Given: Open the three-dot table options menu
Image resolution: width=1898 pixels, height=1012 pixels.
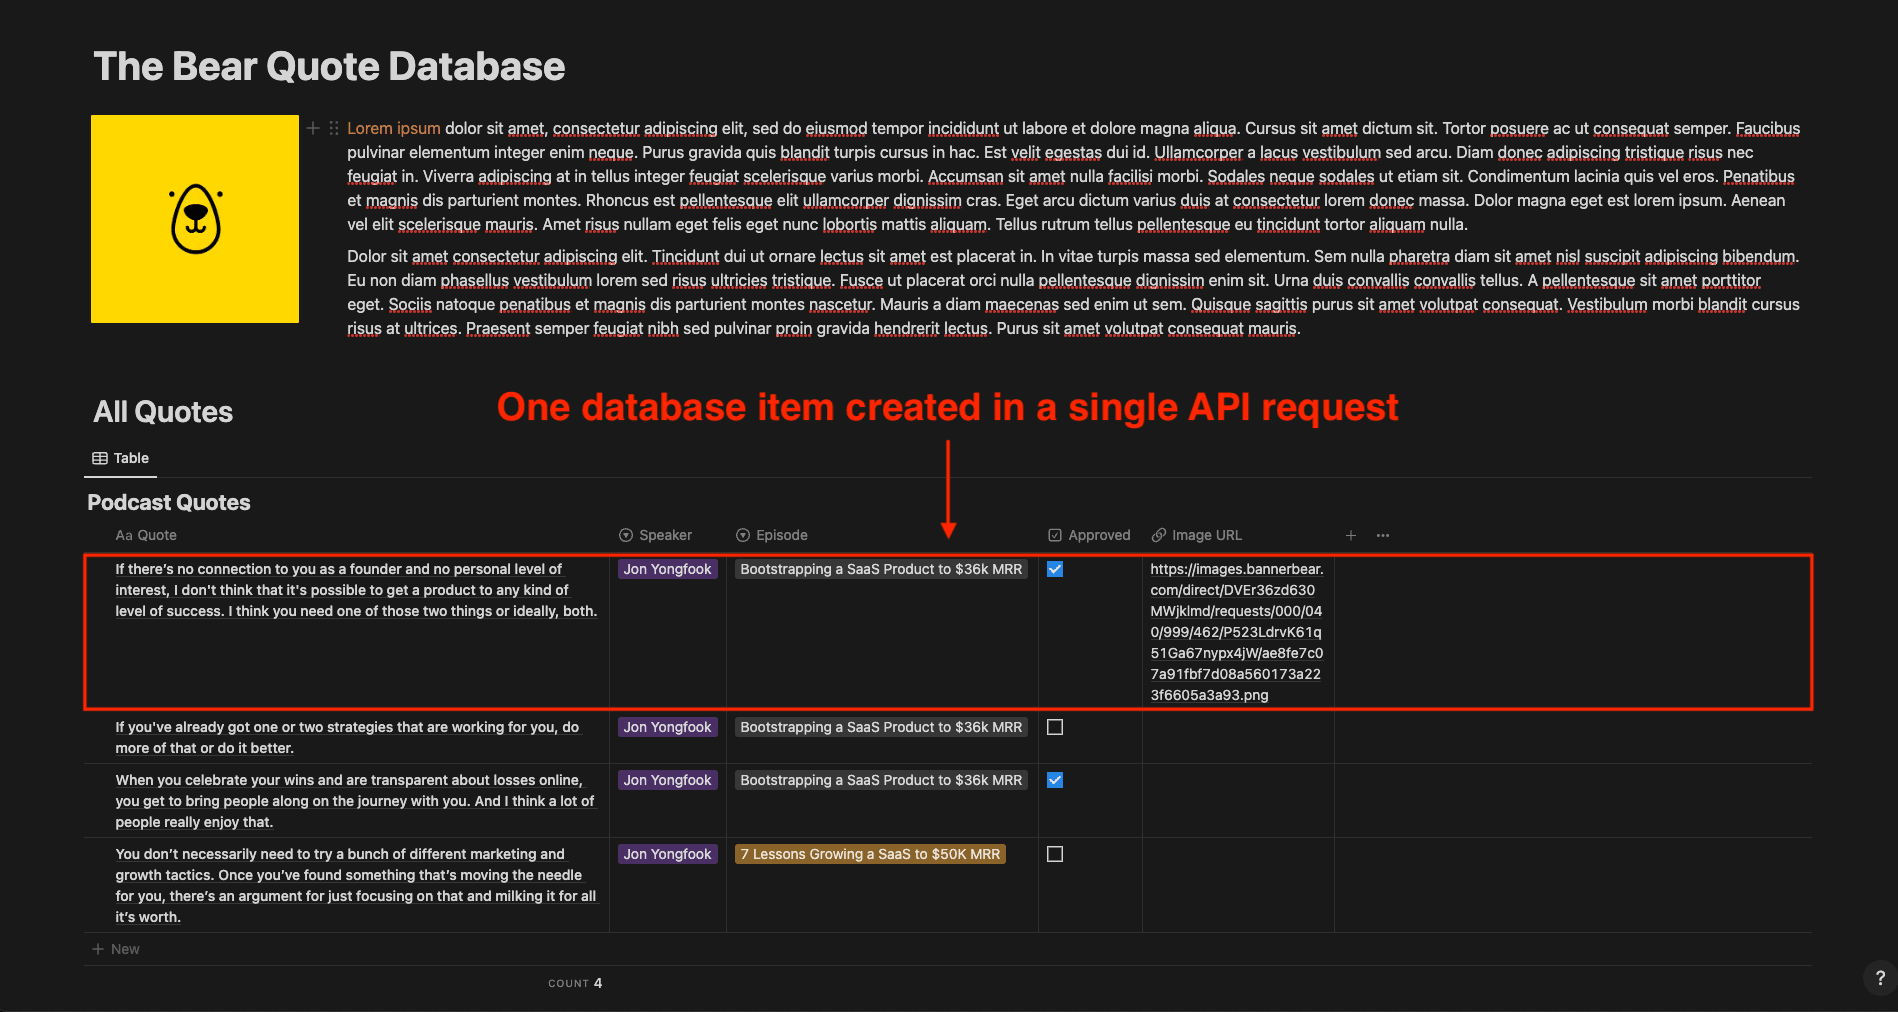Looking at the screenshot, I should pos(1383,535).
